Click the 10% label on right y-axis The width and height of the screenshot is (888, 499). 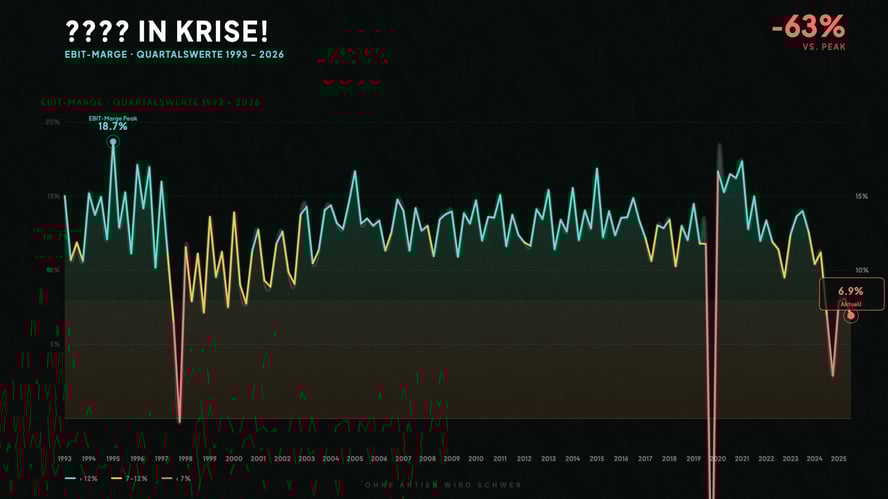click(x=861, y=270)
